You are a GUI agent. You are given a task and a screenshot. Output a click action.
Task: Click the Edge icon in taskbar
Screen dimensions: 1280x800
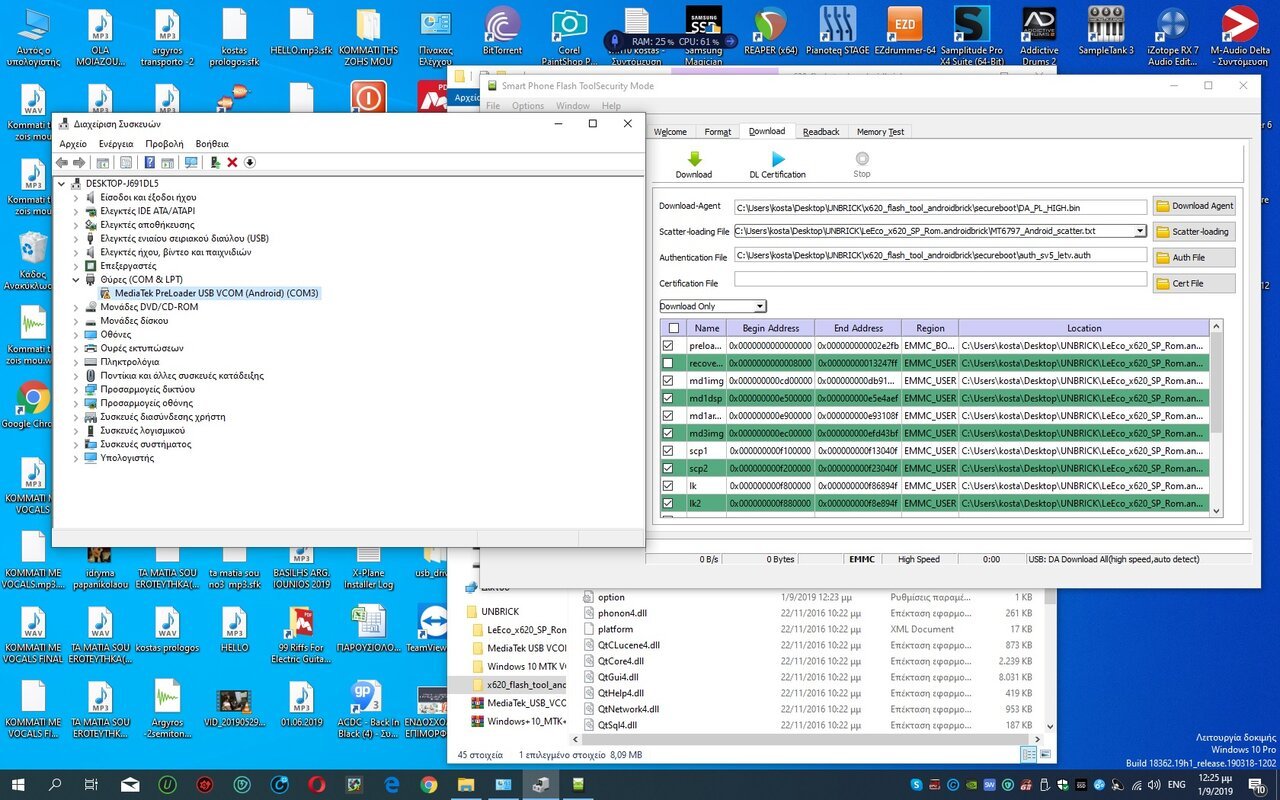(391, 785)
